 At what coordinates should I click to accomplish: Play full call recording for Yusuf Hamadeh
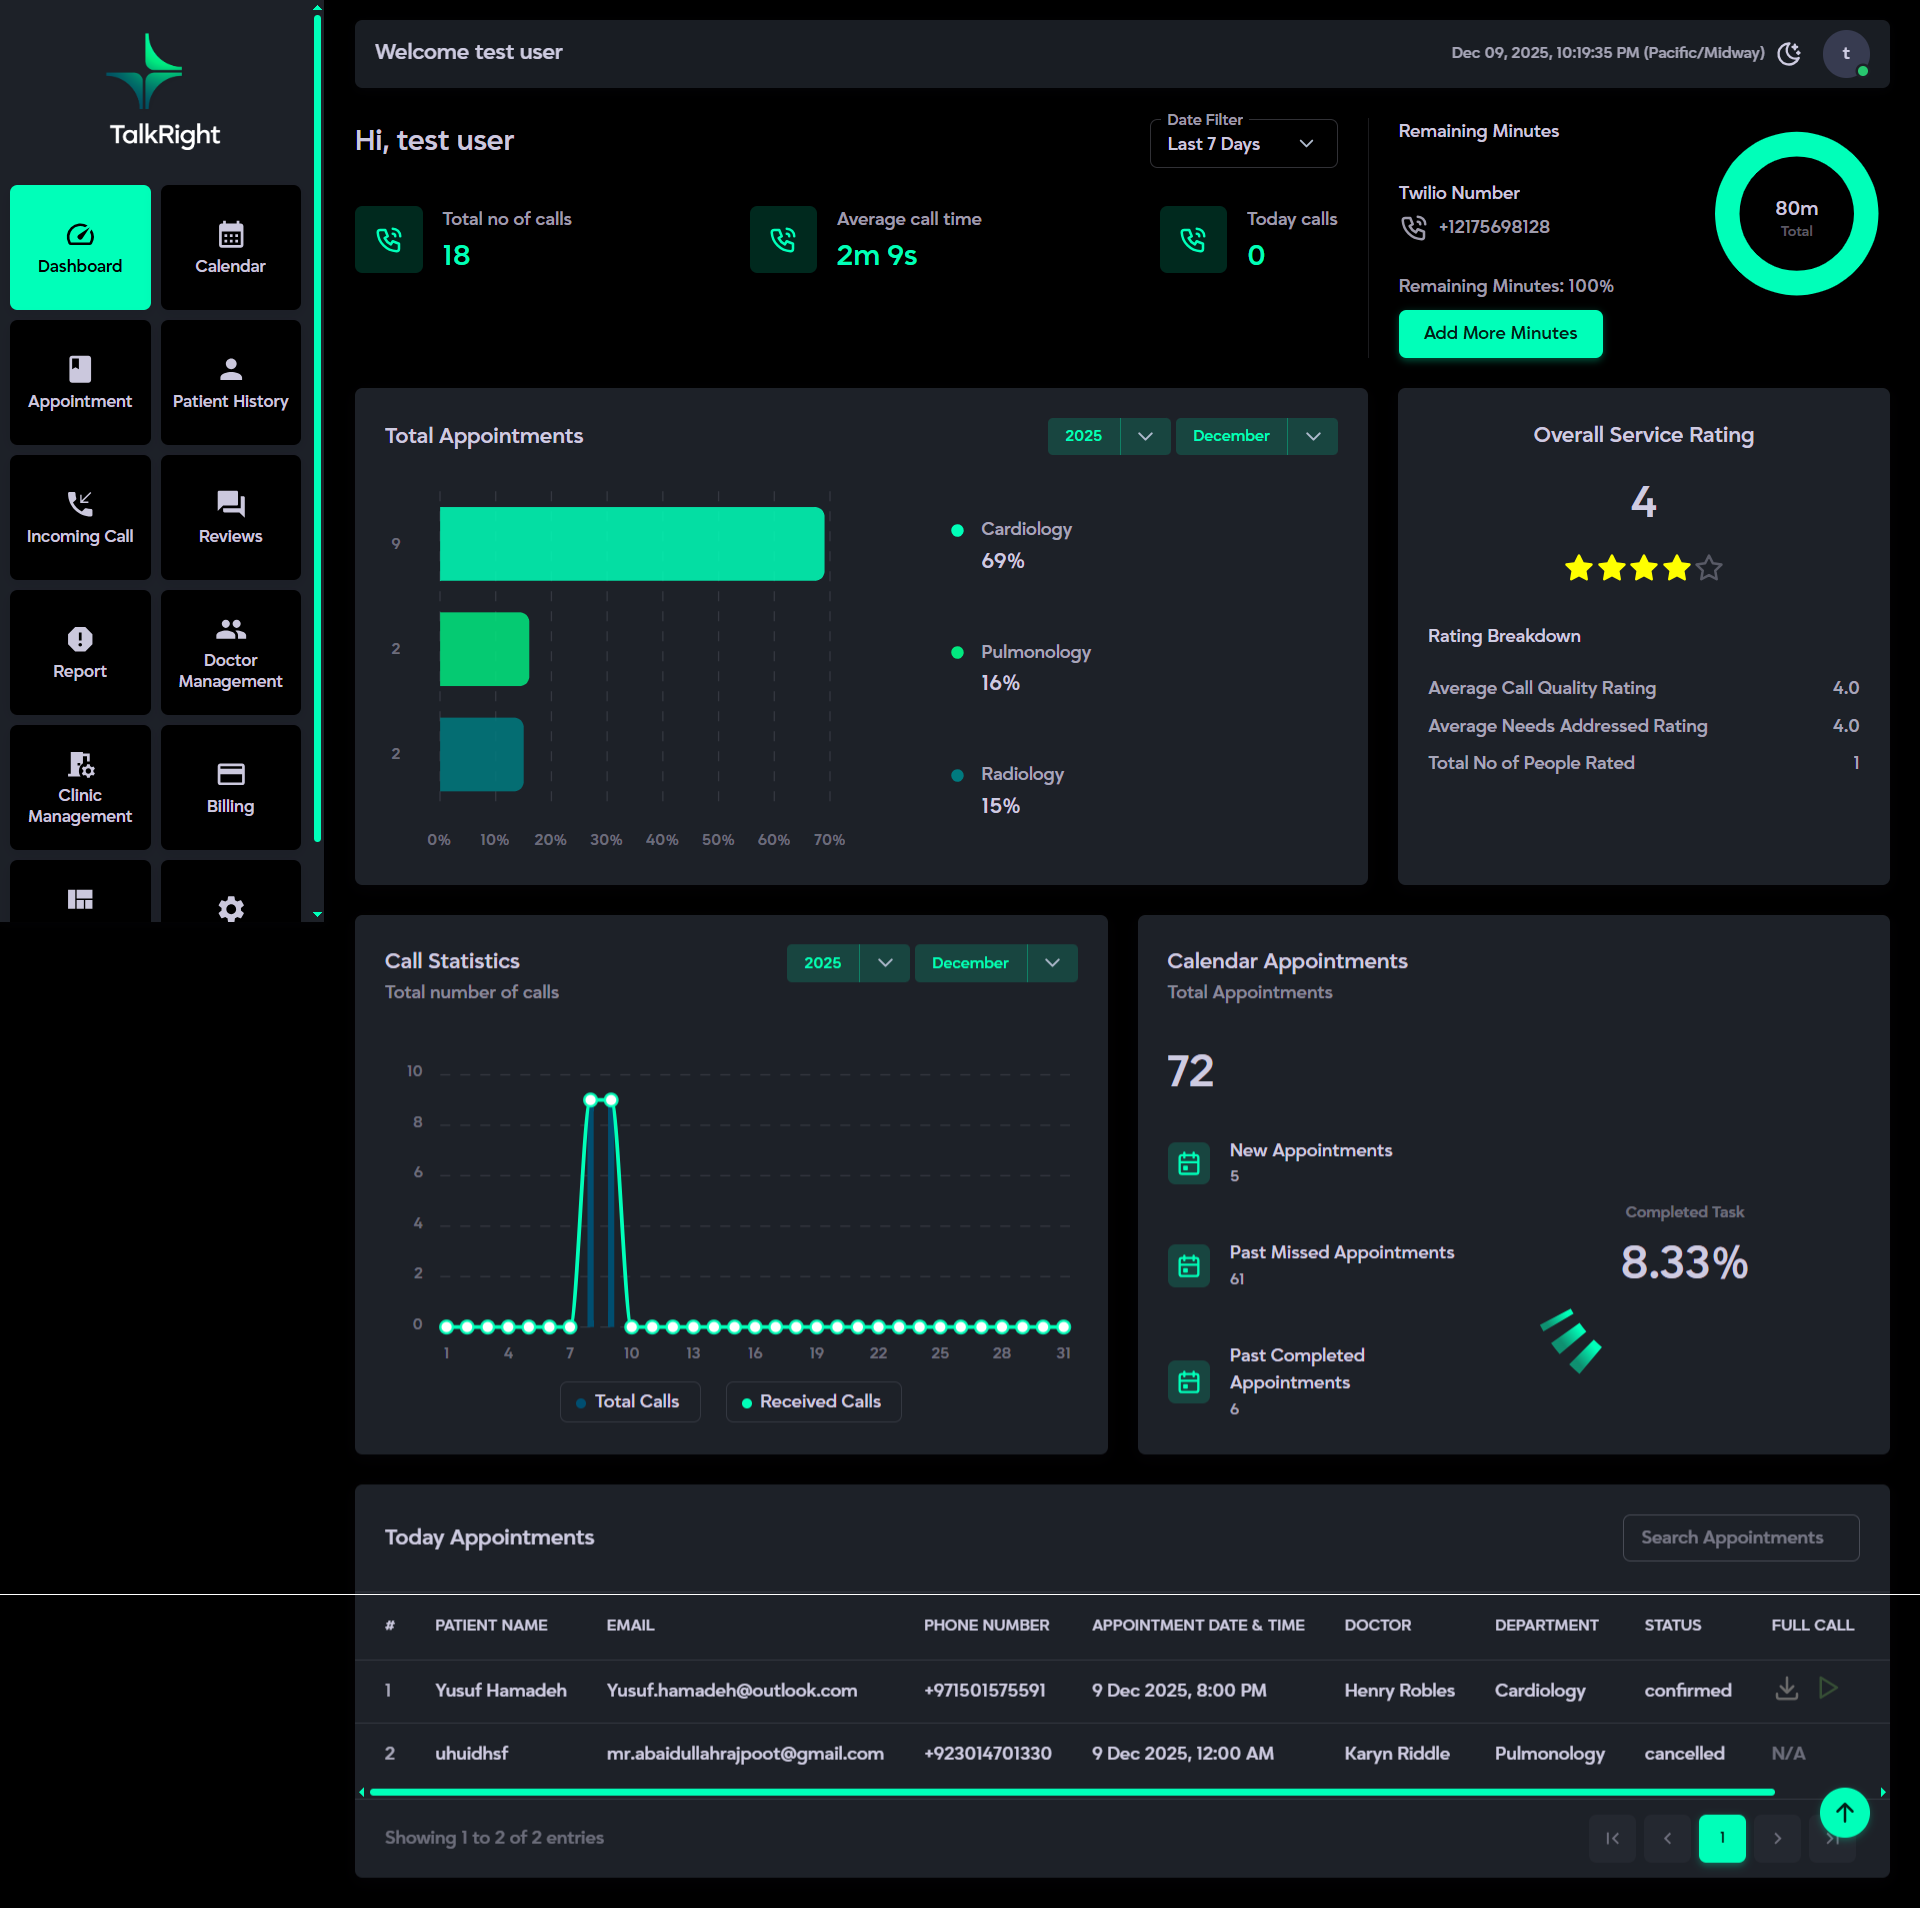[1828, 1688]
